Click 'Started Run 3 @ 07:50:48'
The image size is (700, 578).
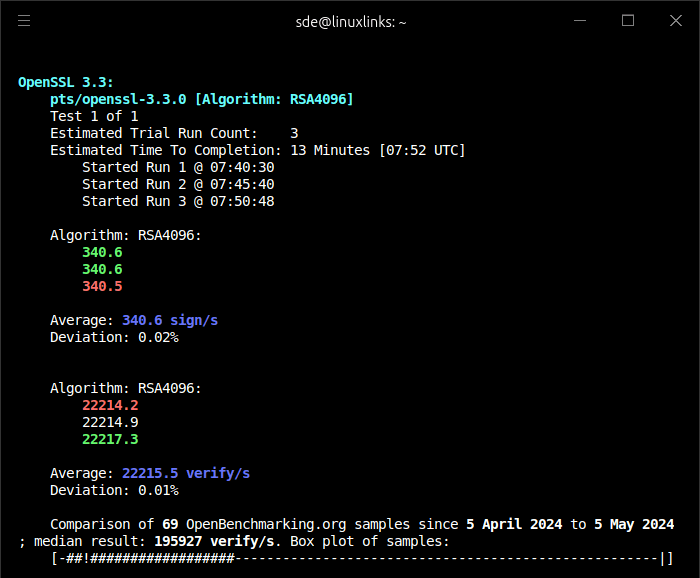click(178, 201)
